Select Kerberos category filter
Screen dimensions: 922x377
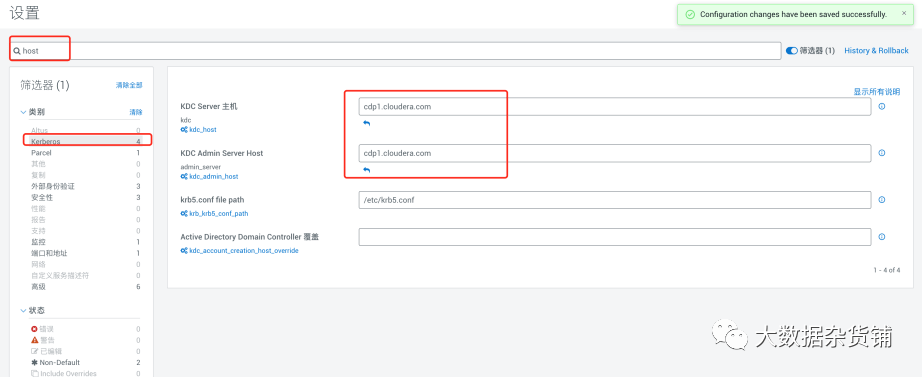tap(85, 142)
